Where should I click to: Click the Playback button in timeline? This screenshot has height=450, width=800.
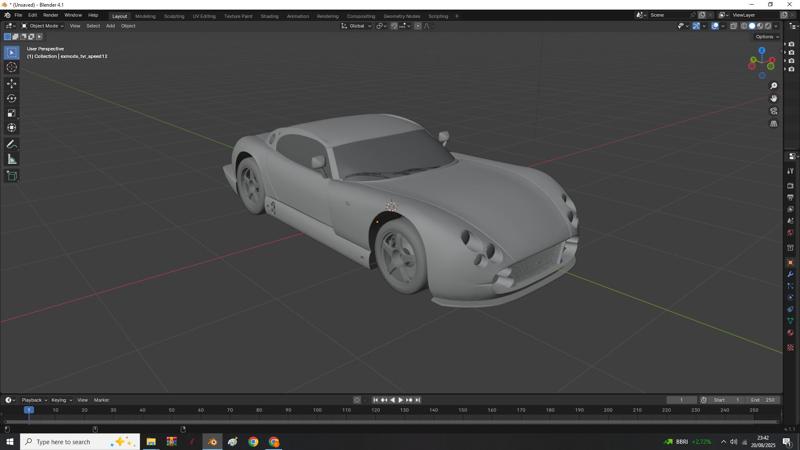click(33, 400)
